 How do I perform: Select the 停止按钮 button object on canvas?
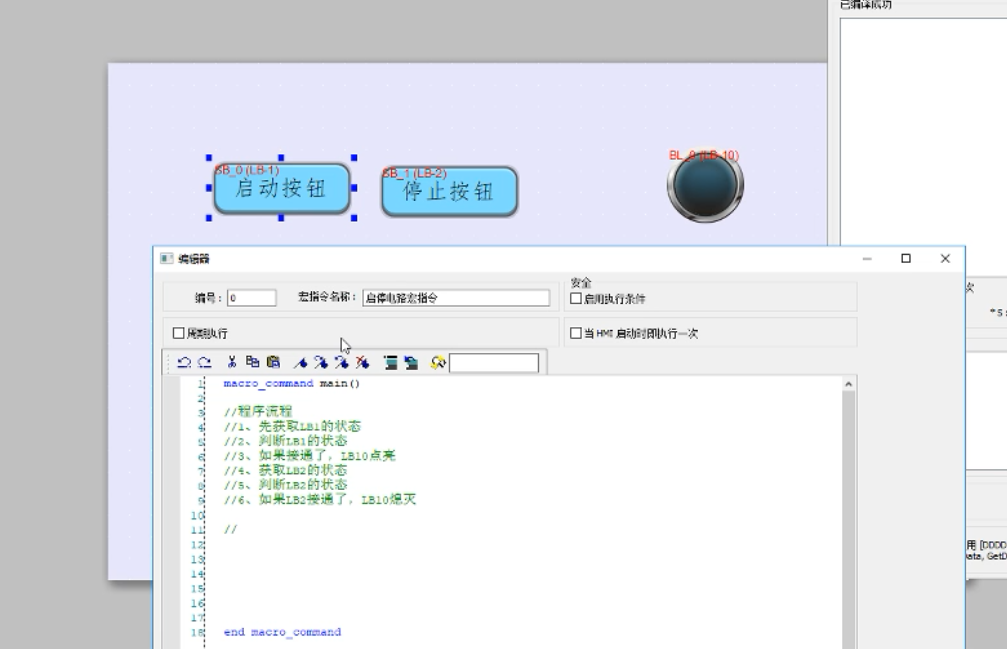449,192
